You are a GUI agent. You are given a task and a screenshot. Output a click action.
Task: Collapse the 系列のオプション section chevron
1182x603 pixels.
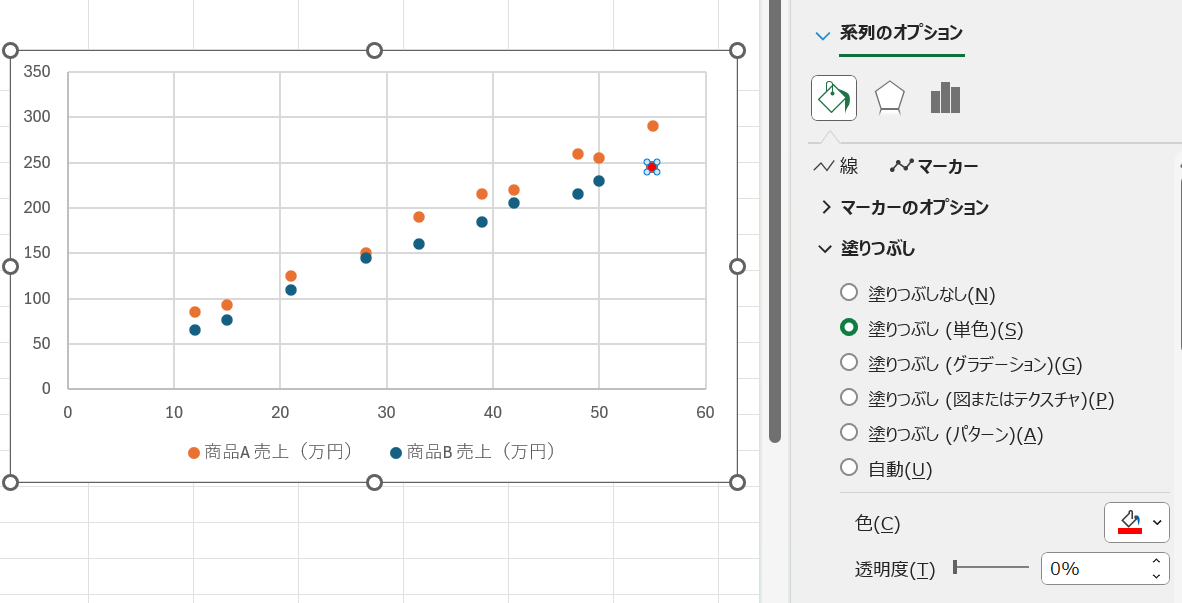tap(823, 33)
